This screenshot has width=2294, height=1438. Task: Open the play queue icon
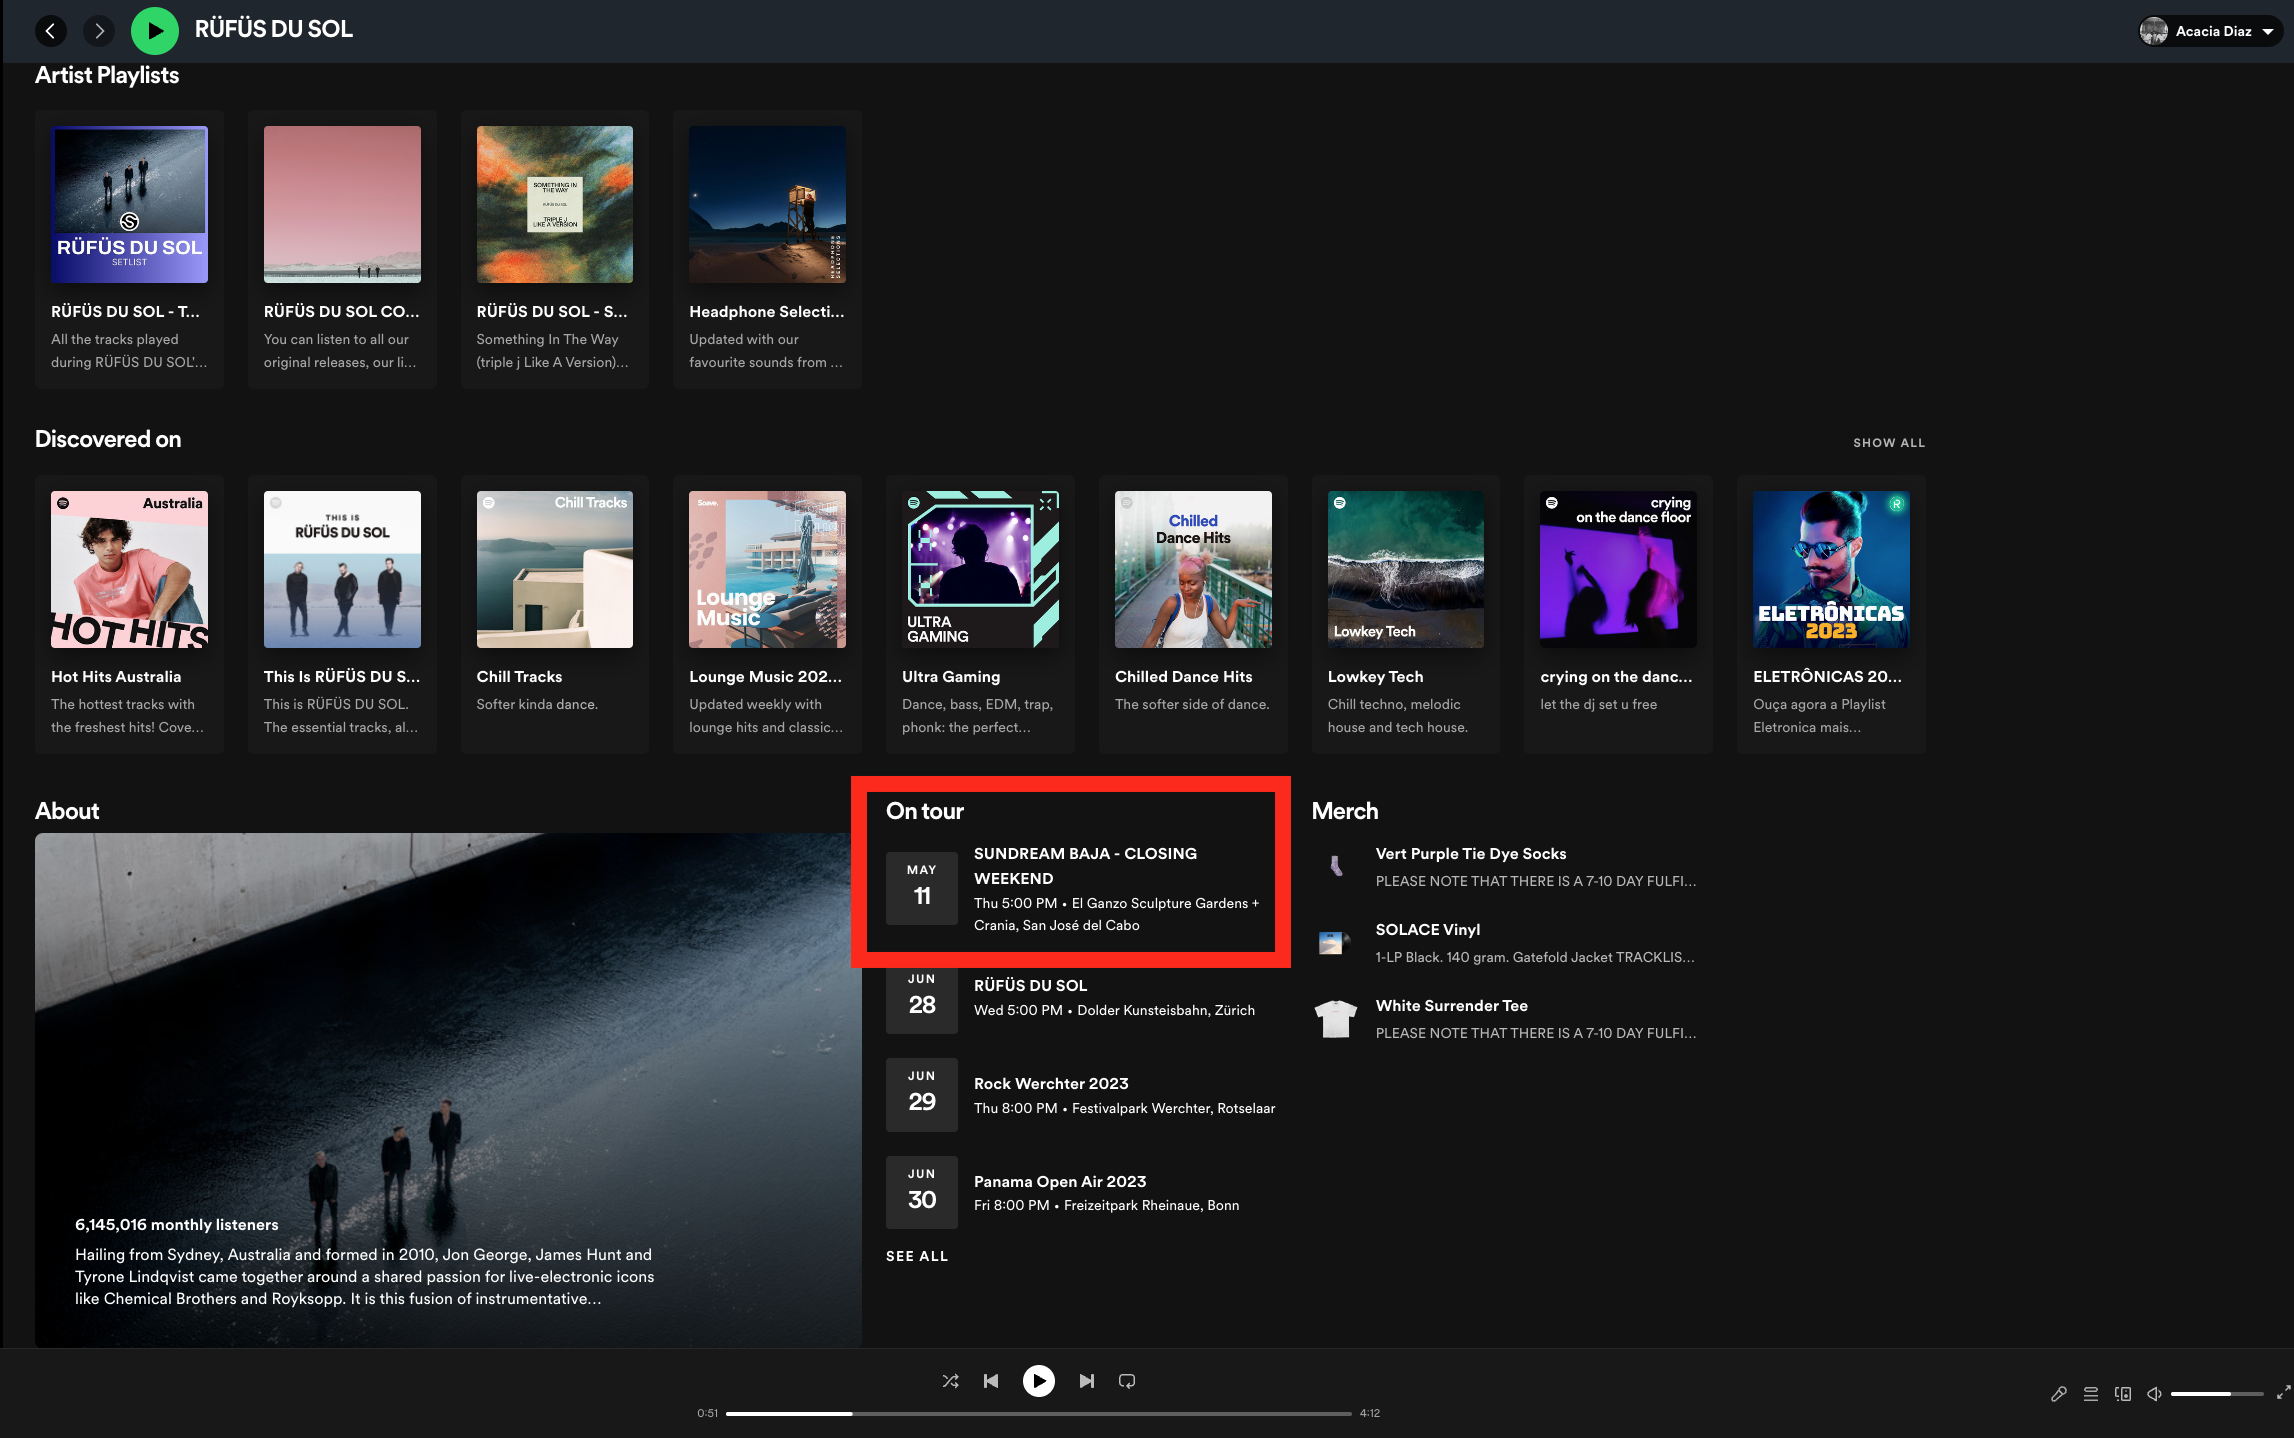(x=2090, y=1394)
